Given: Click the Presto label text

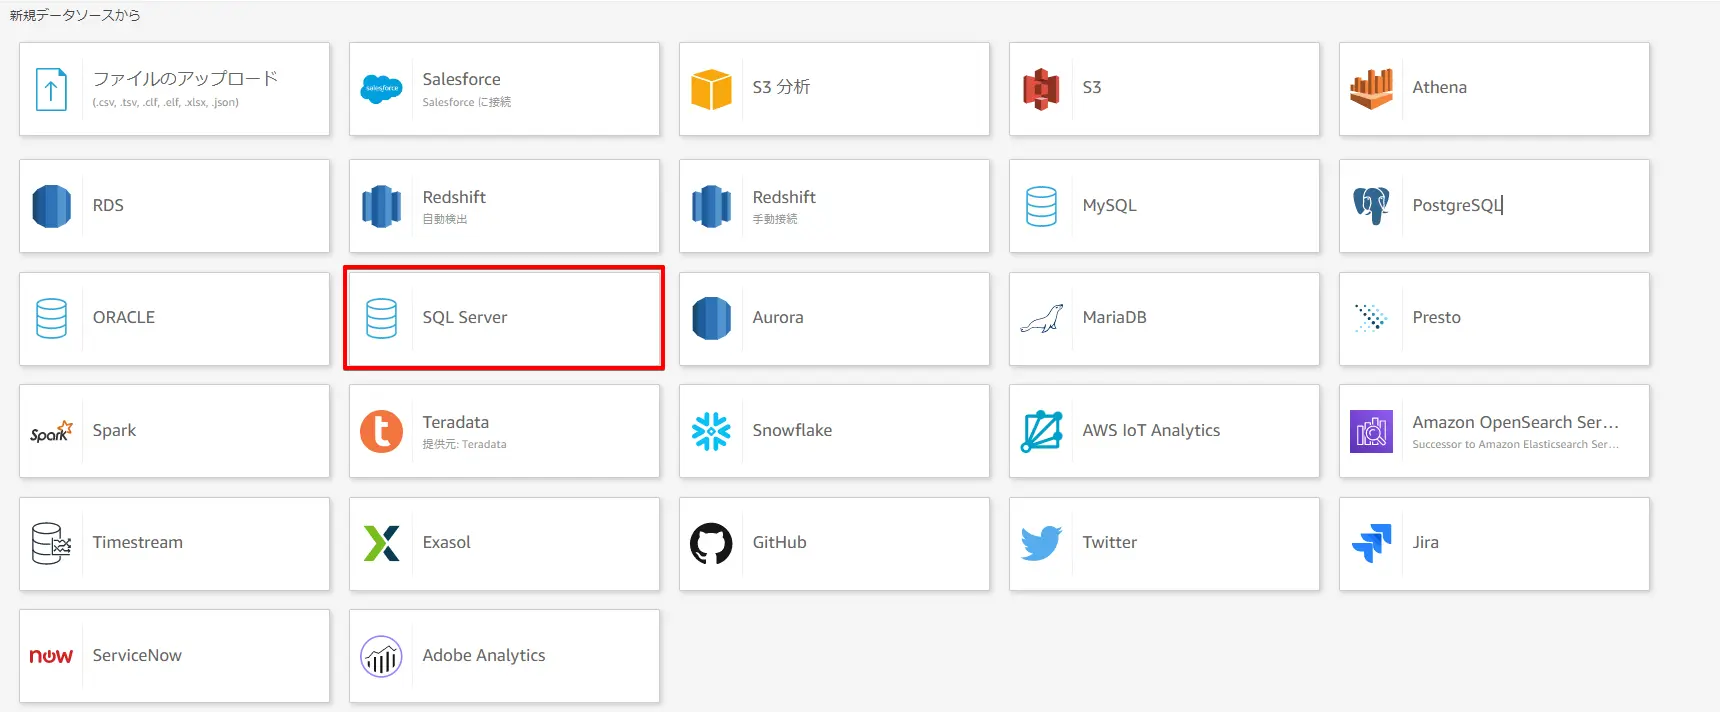Looking at the screenshot, I should (x=1437, y=317).
